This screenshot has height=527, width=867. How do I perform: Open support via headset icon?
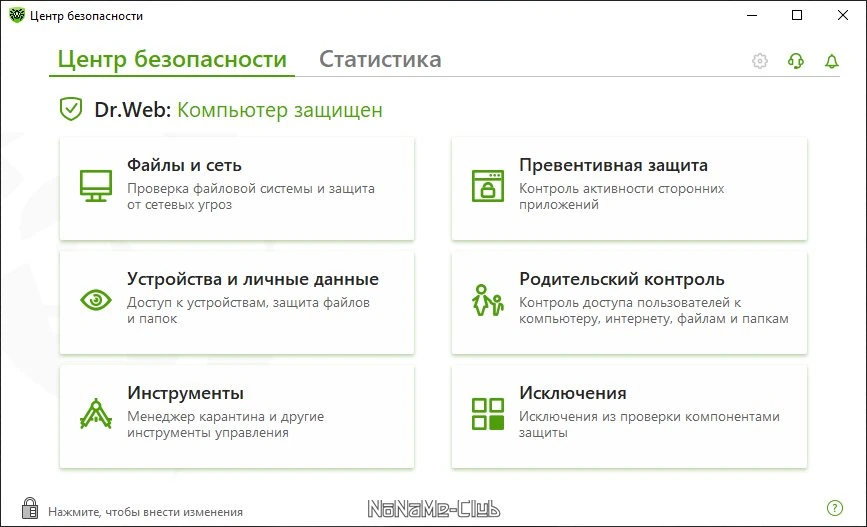point(796,61)
